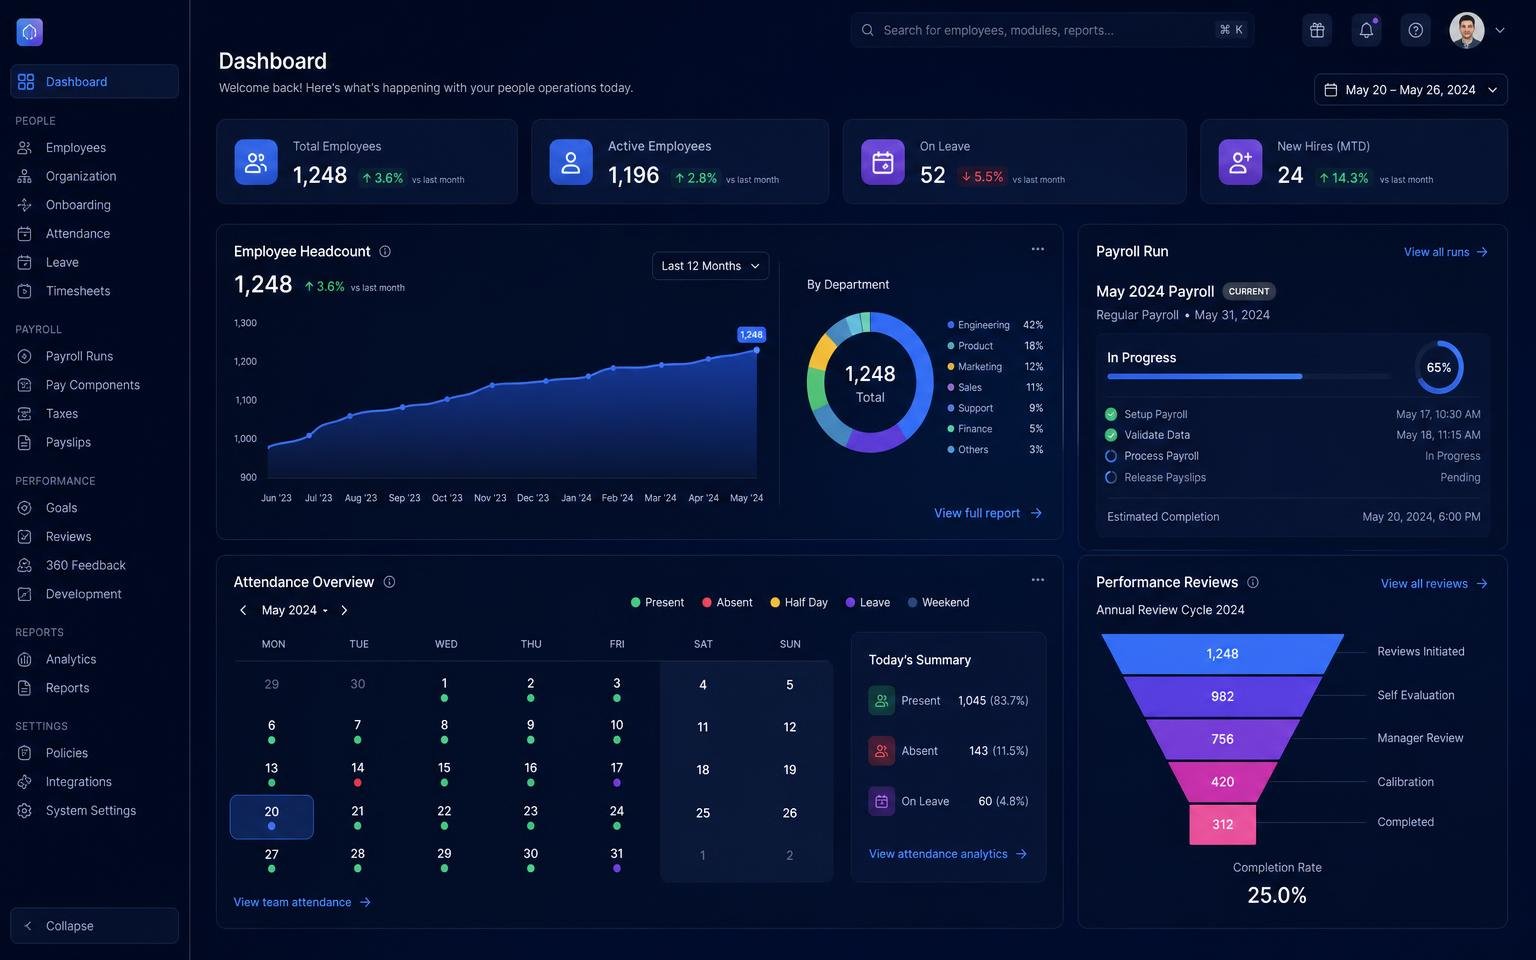This screenshot has width=1536, height=960.
Task: Open View team attendance link
Action: 302,902
